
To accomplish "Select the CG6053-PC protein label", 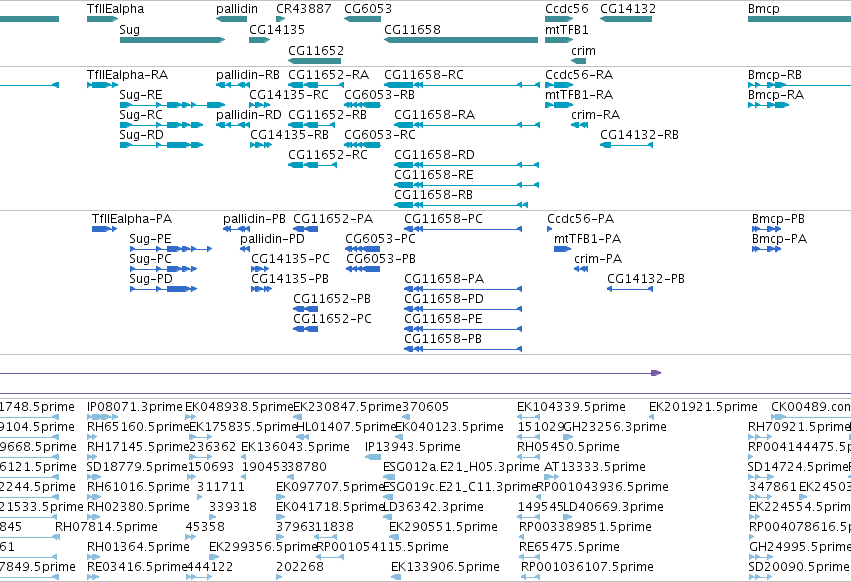I will pos(380,239).
